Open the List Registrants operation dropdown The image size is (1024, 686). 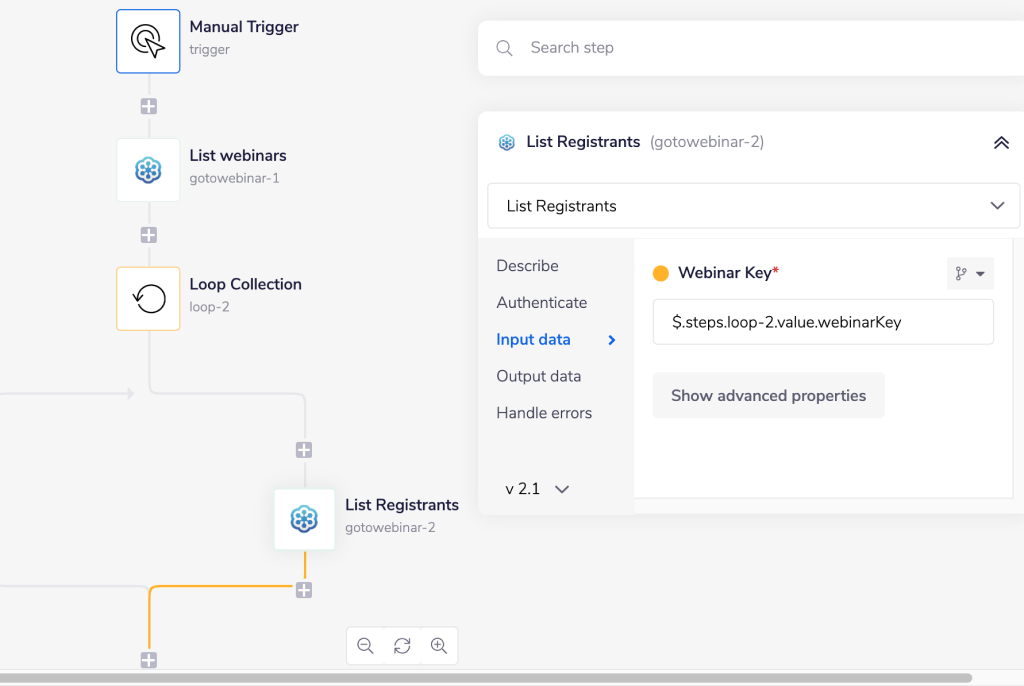point(753,206)
